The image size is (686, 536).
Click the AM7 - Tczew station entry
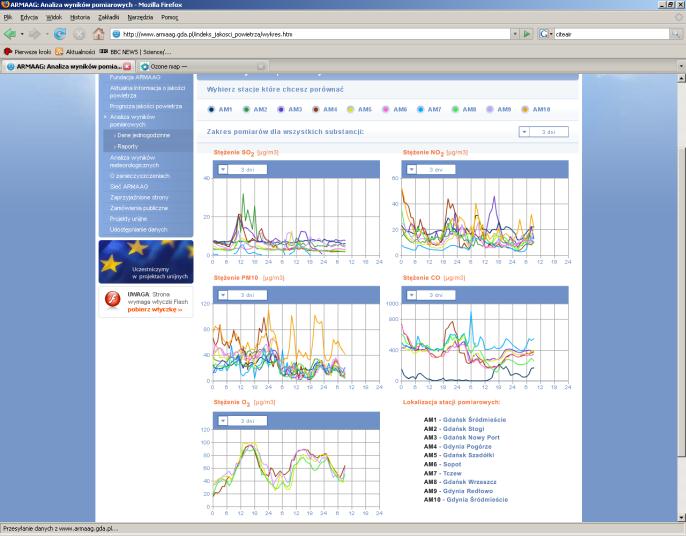pos(442,473)
